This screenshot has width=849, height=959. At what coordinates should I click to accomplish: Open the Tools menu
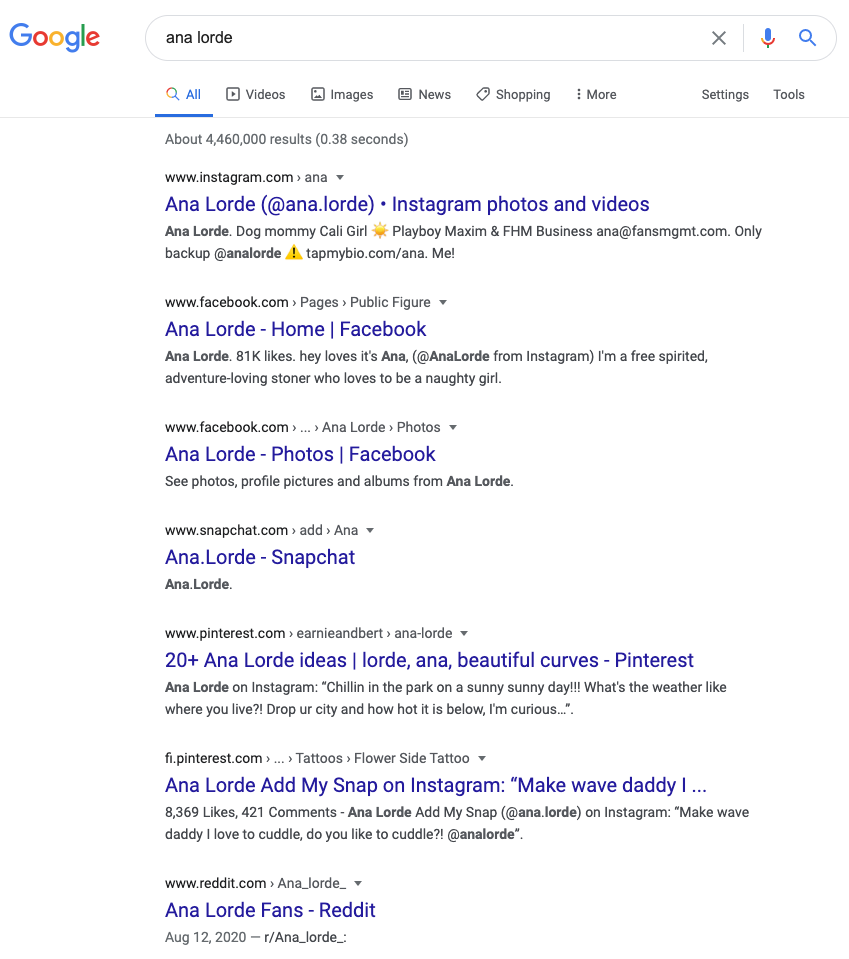pyautogui.click(x=789, y=93)
